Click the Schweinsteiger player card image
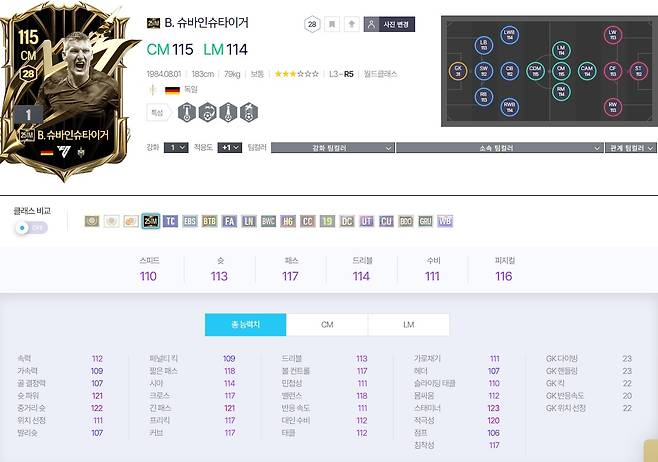The image size is (658, 462). click(66, 91)
